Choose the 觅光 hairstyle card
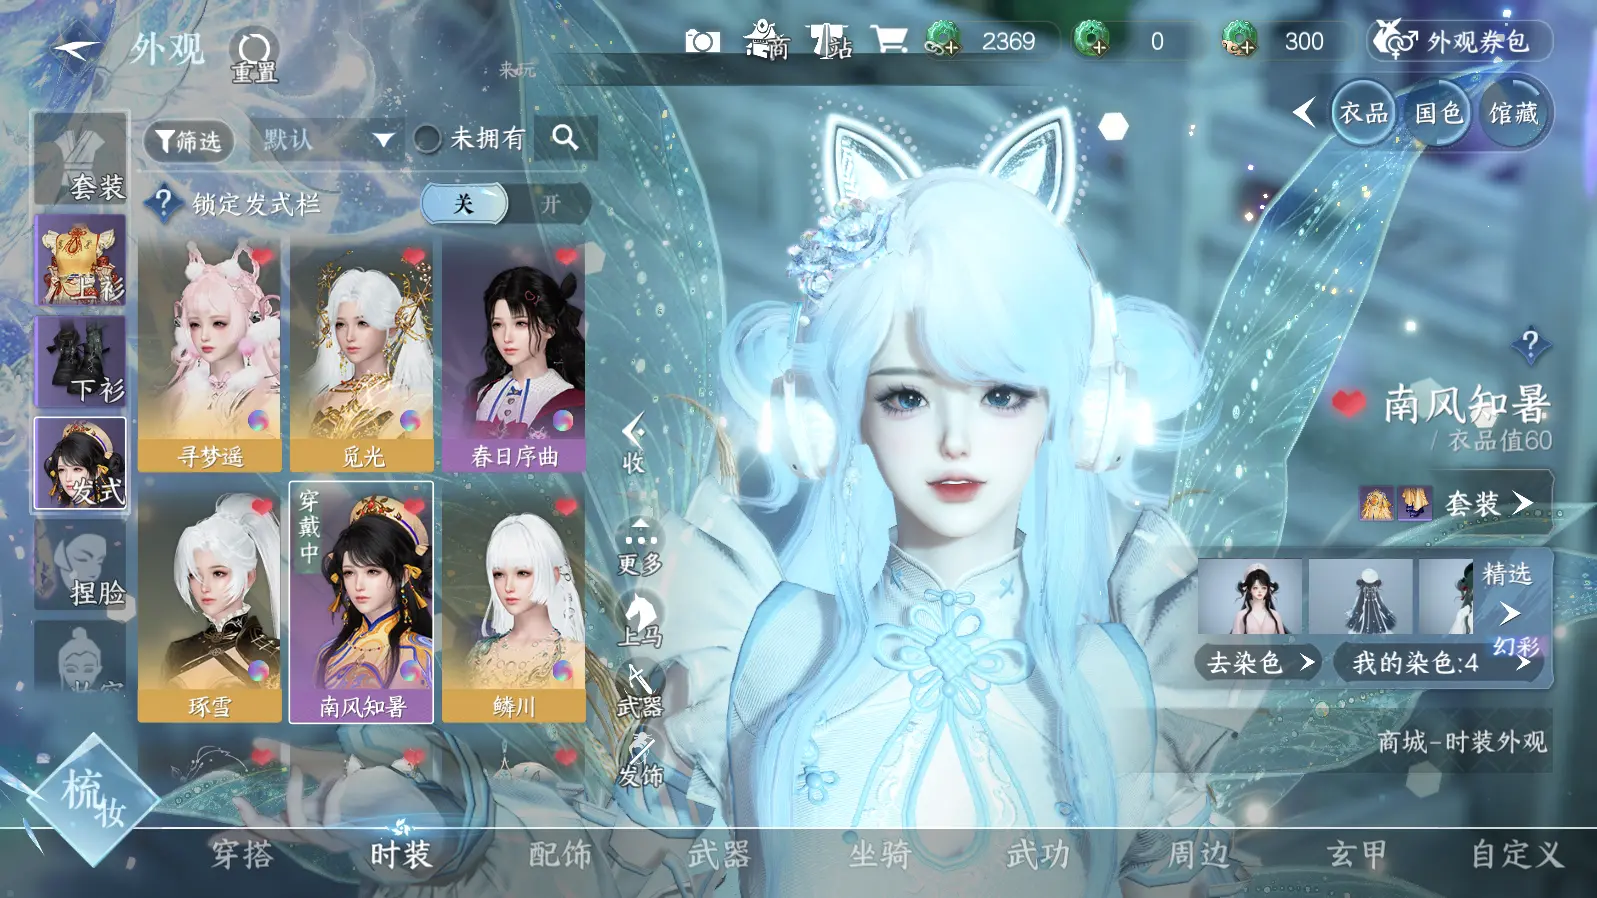This screenshot has height=898, width=1597. click(x=362, y=355)
